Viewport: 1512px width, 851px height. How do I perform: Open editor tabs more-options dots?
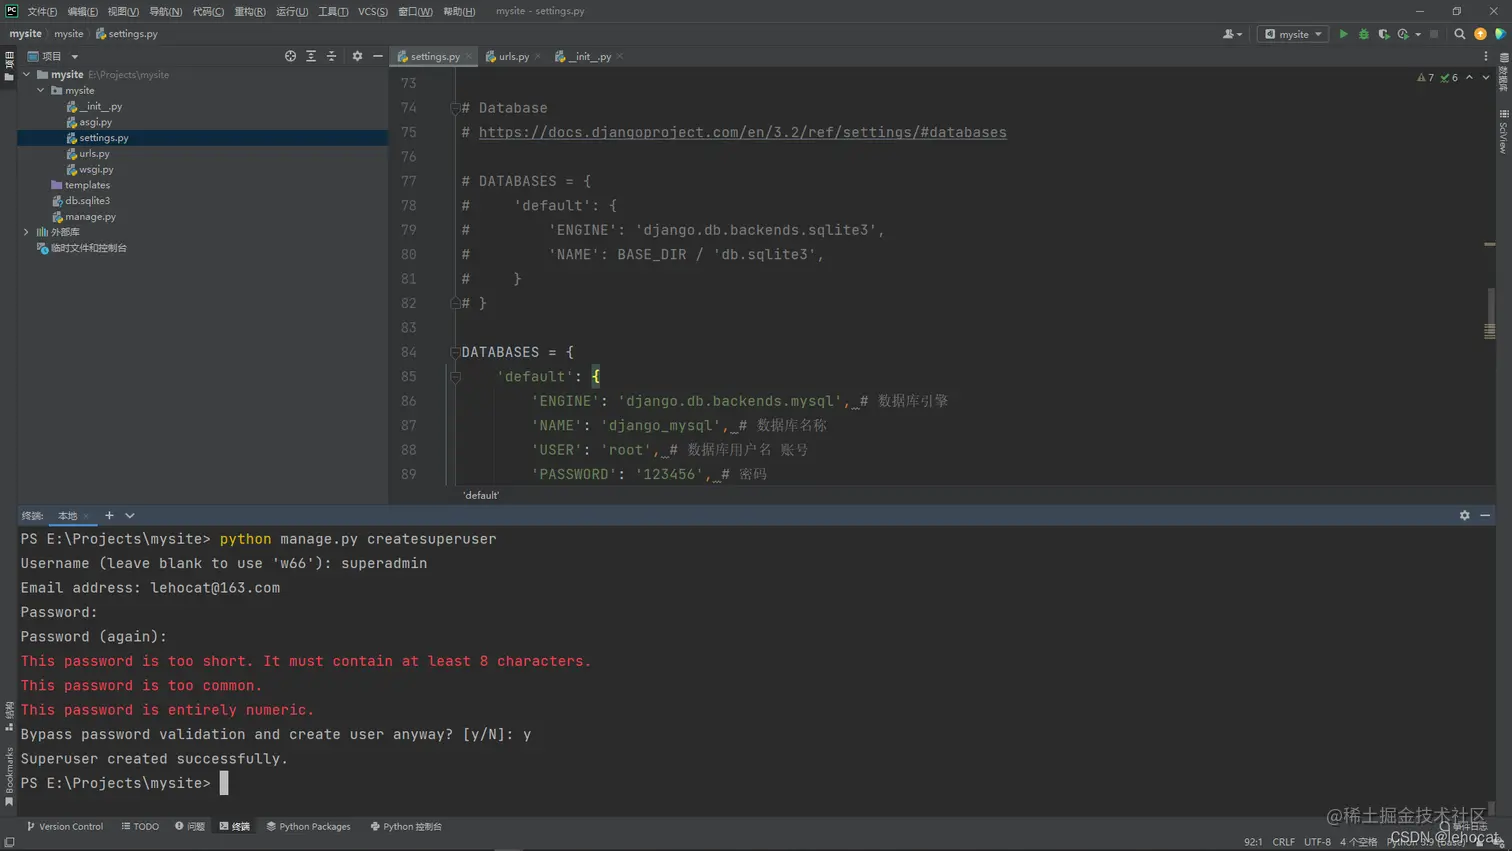tap(1486, 56)
